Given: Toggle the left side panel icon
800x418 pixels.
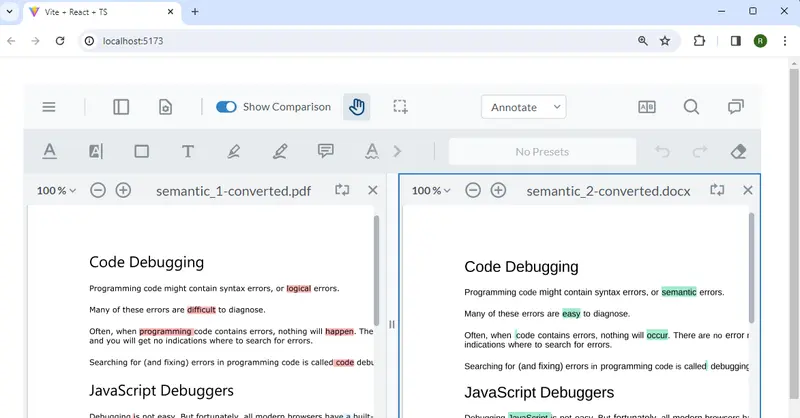Looking at the screenshot, I should [x=121, y=107].
